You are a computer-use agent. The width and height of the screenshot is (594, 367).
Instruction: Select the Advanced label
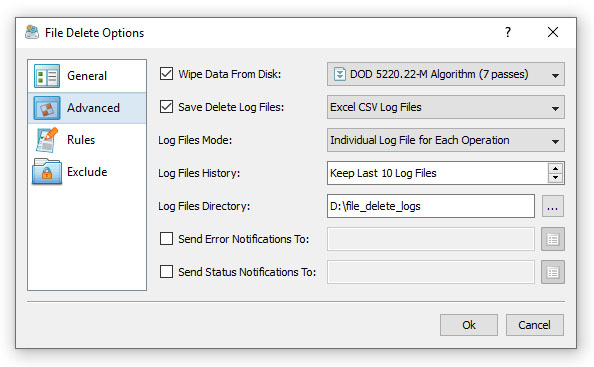pos(93,108)
